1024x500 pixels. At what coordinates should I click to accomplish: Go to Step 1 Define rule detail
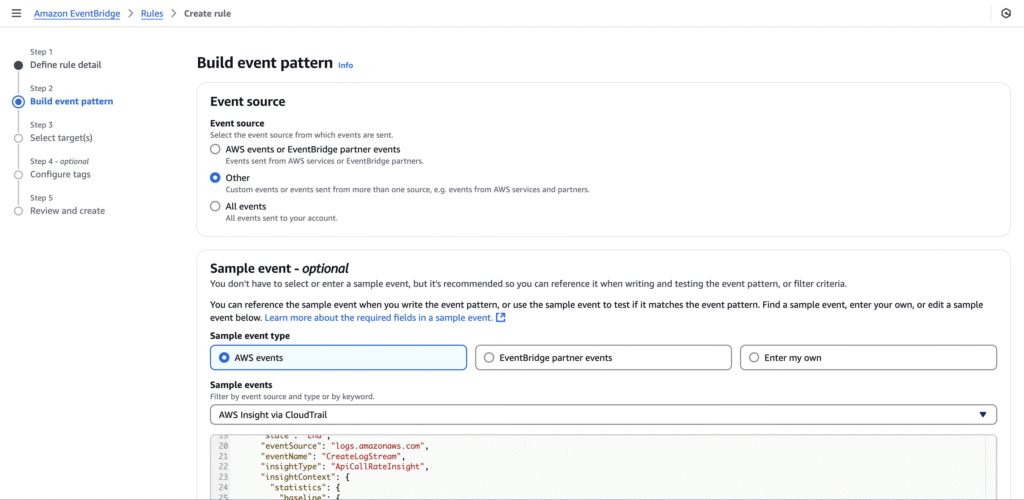point(65,65)
